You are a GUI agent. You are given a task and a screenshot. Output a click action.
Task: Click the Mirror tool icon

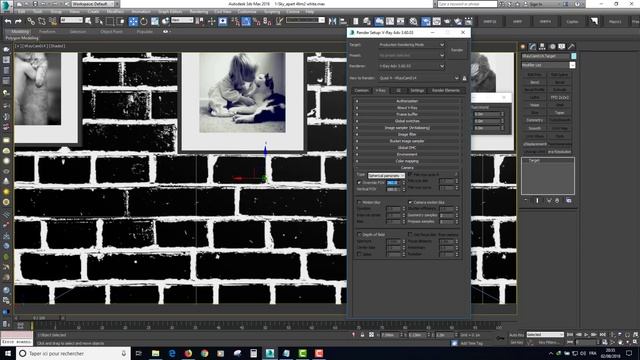(332, 21)
